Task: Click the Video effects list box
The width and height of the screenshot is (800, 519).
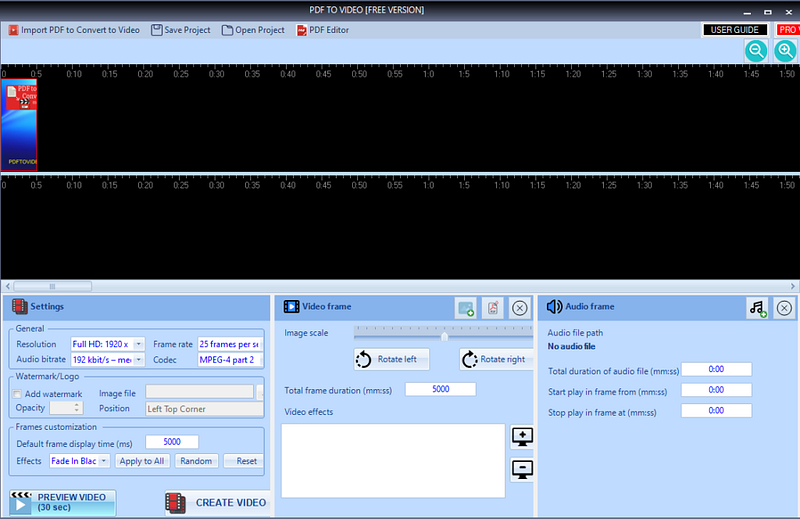Action: [393, 460]
